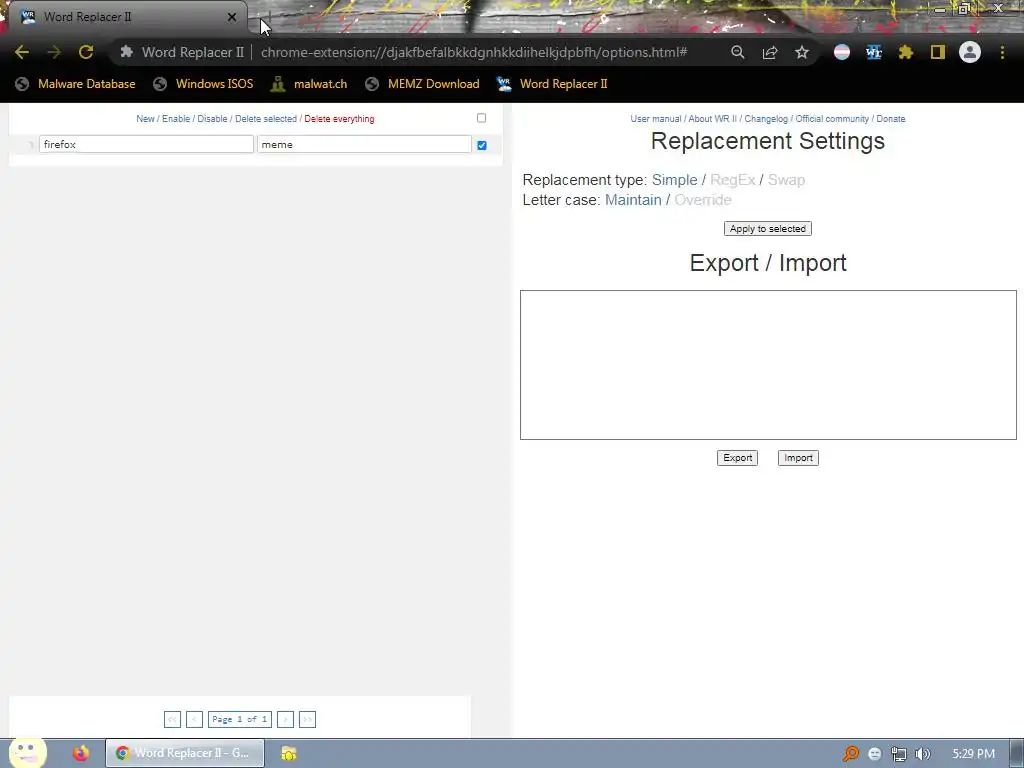
Task: Switch to Word Replacer II Chrome taskbar window
Action: point(185,753)
